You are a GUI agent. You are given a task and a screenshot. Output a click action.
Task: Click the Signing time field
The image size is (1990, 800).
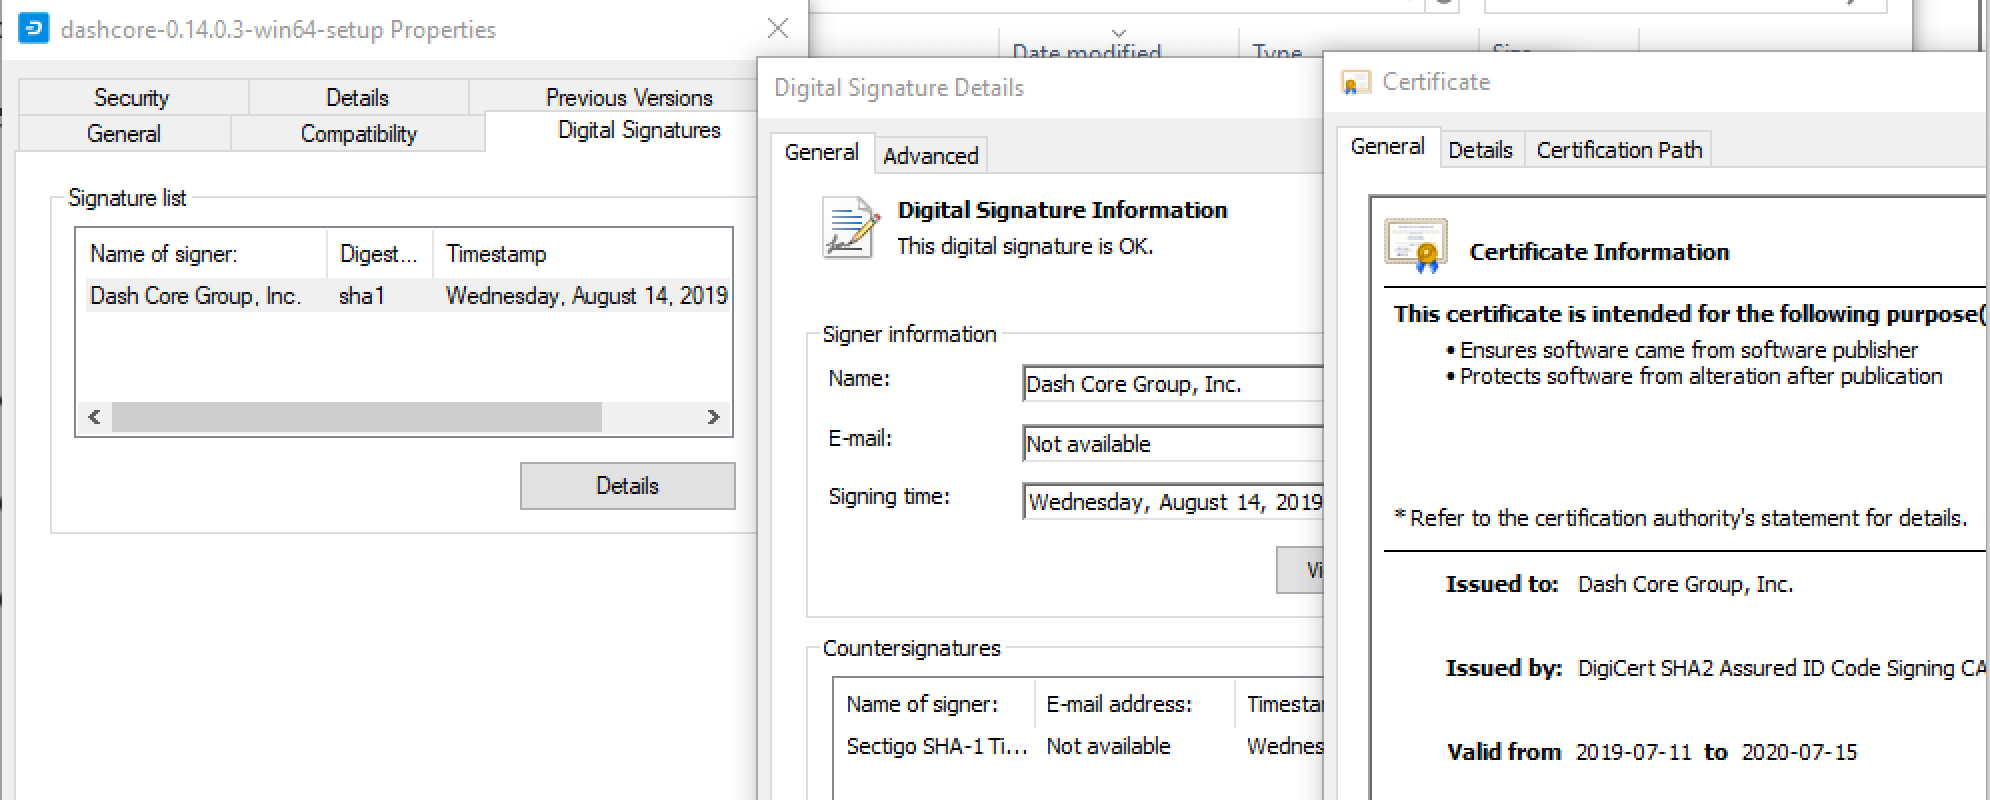coord(1173,502)
